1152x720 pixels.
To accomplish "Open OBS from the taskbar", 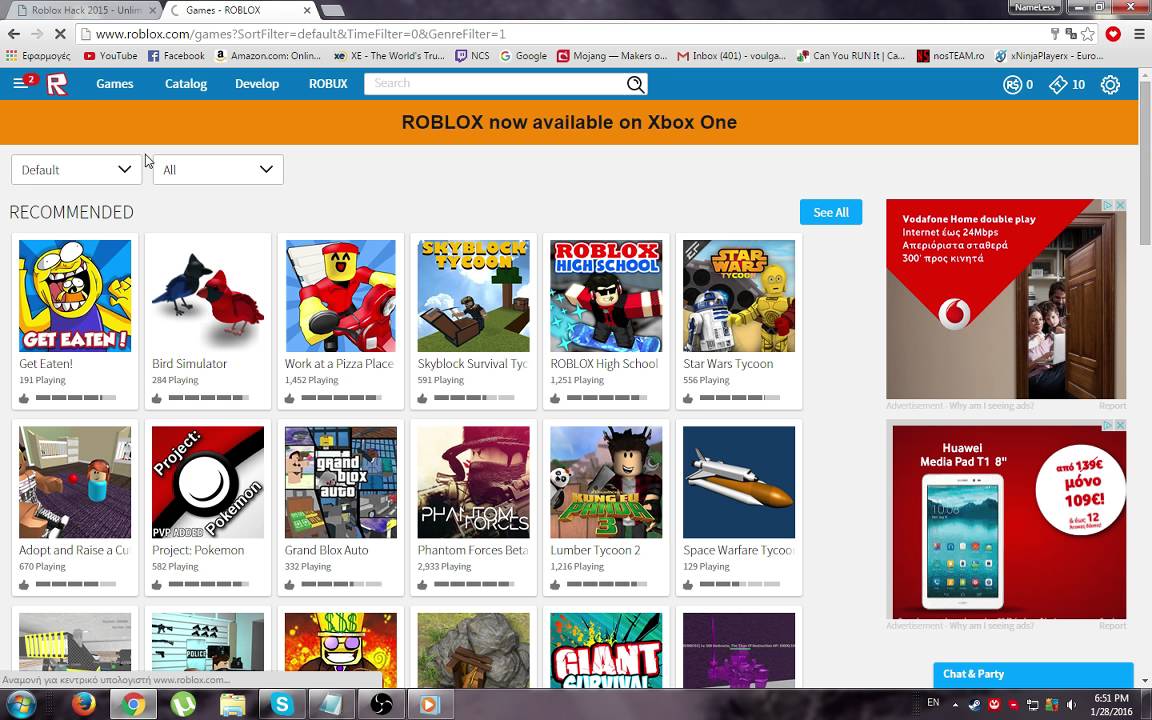I will [381, 705].
